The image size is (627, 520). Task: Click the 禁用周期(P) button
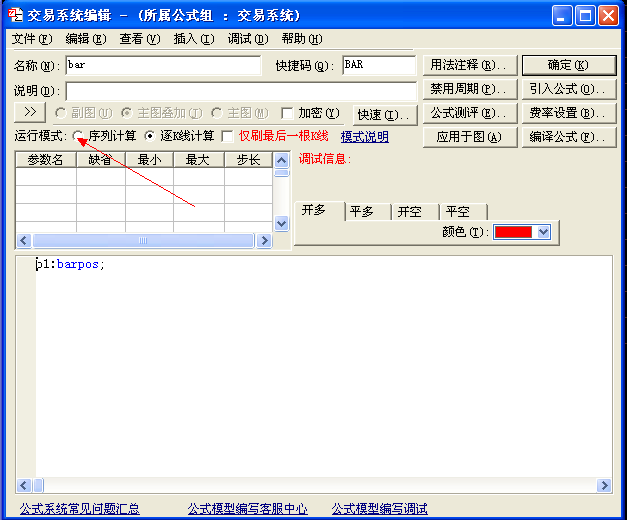[x=470, y=89]
